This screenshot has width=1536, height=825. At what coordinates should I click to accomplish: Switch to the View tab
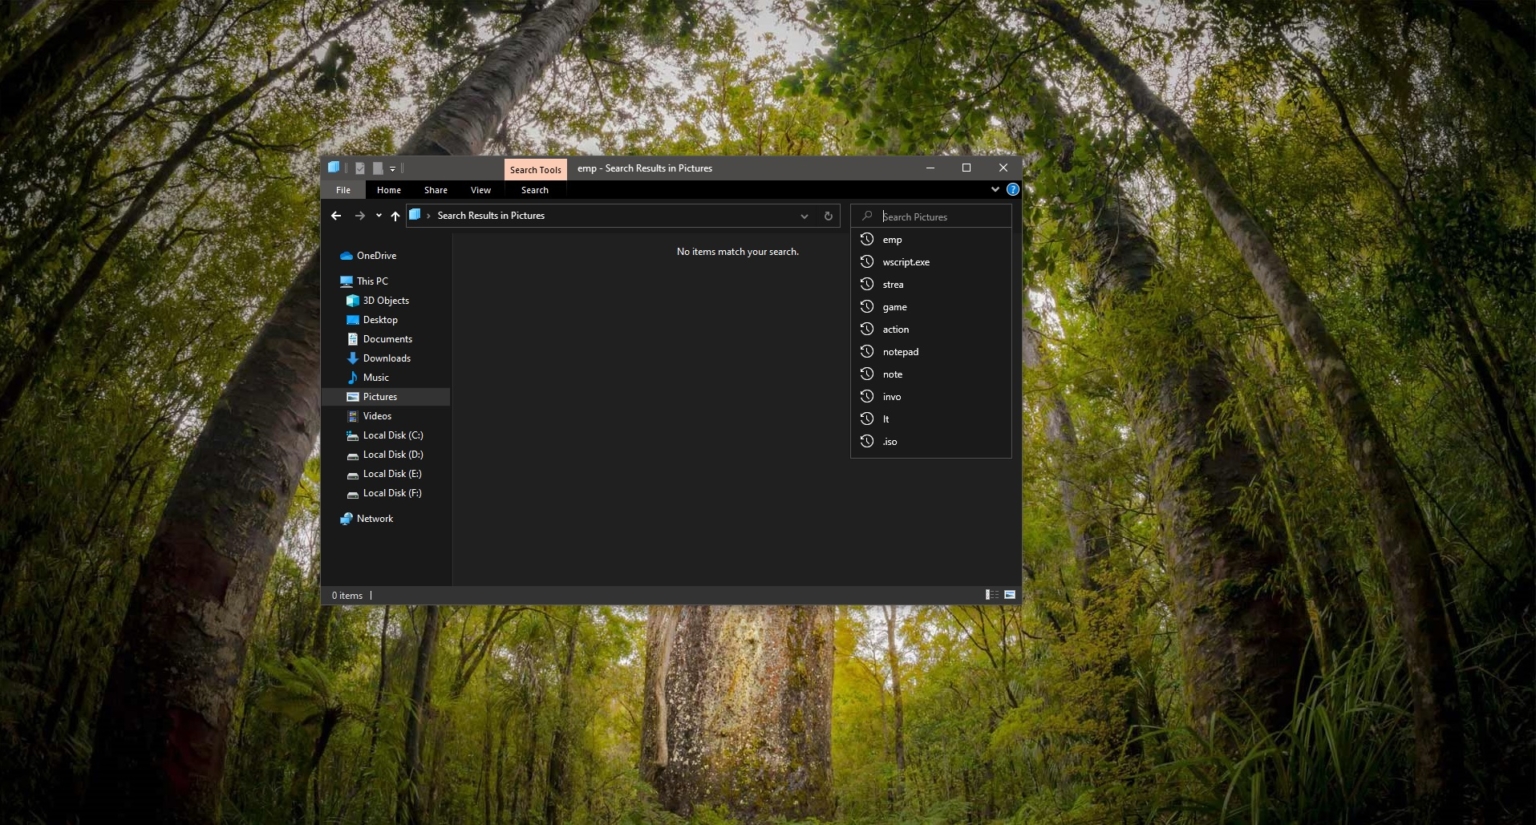pyautogui.click(x=480, y=189)
